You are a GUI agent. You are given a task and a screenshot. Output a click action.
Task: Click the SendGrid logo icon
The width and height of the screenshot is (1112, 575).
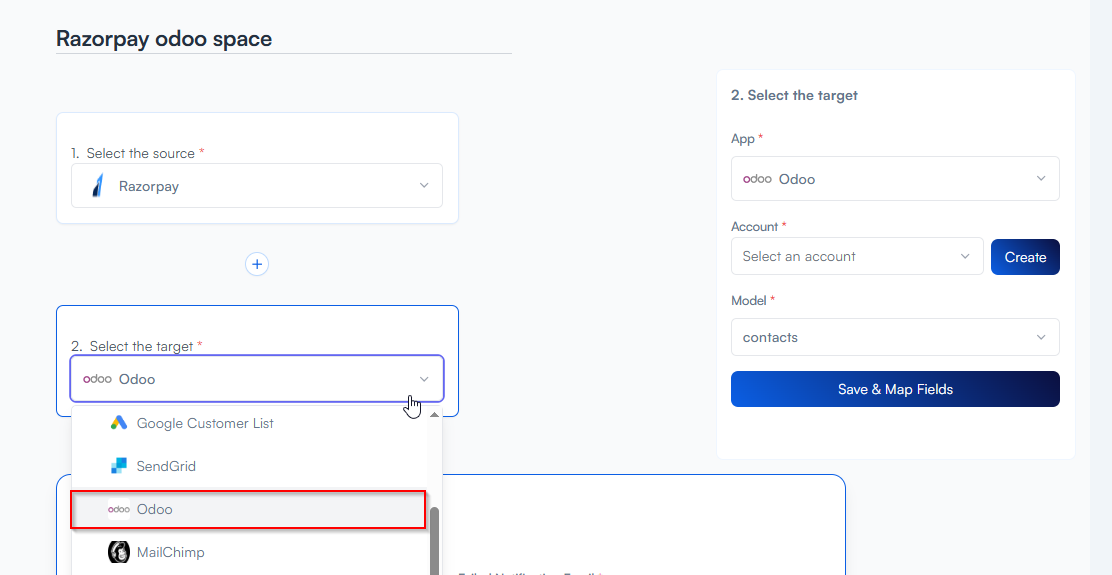119,466
